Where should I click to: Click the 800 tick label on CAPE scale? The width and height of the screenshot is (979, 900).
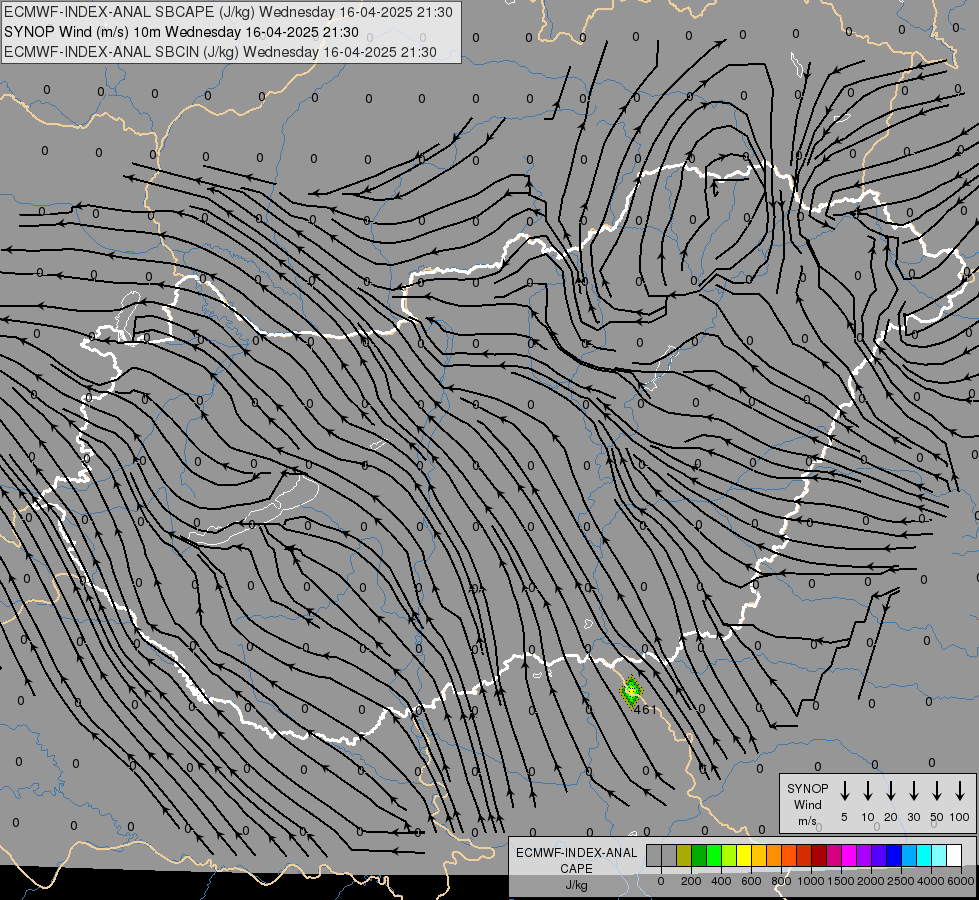click(781, 881)
